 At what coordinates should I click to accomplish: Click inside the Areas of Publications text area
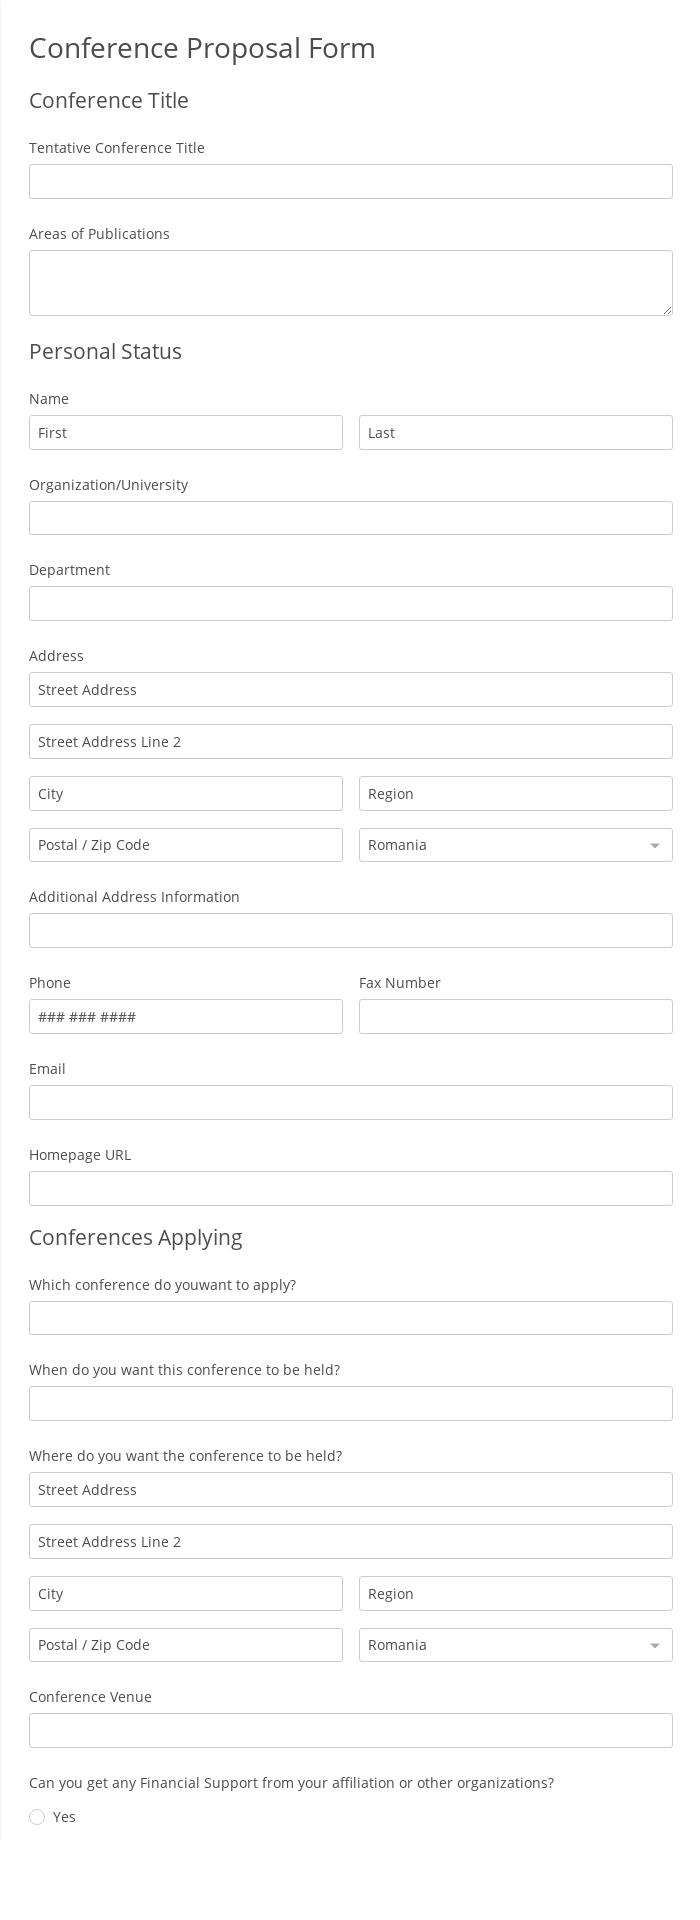[350, 282]
